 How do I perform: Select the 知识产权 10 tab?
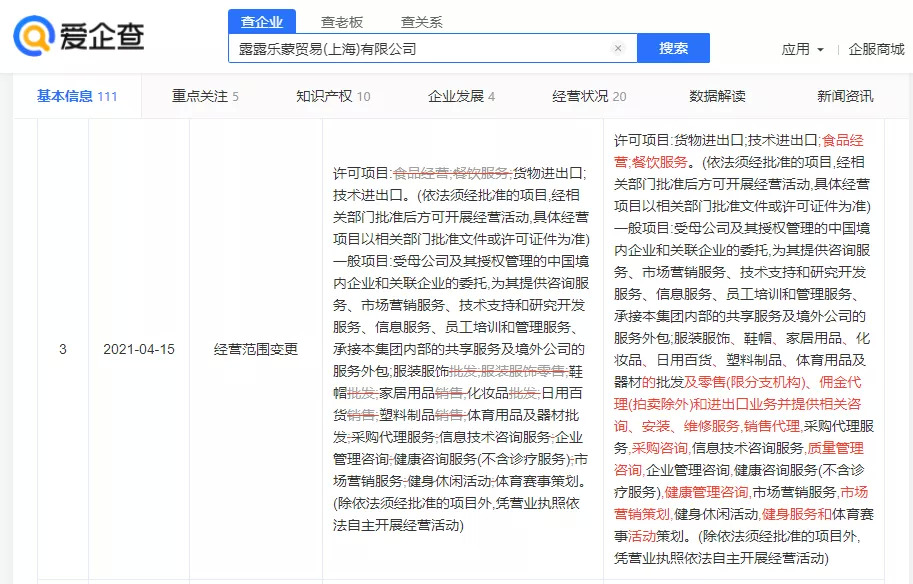tap(333, 96)
